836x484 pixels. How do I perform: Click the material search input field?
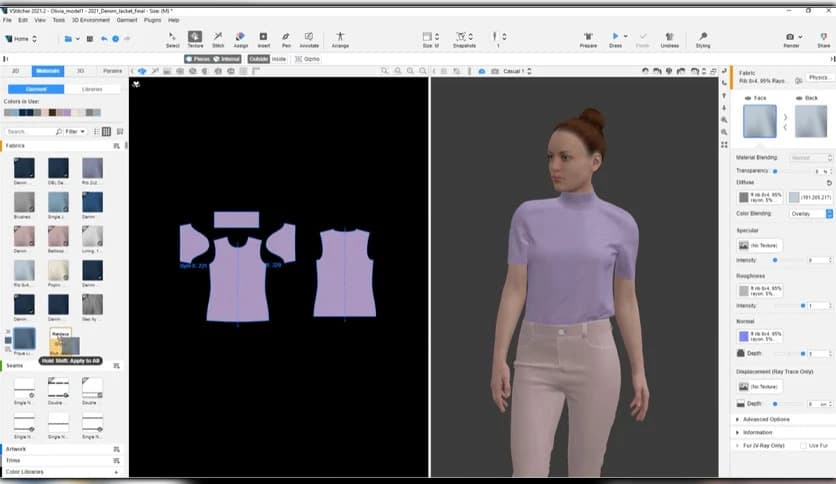click(x=30, y=131)
